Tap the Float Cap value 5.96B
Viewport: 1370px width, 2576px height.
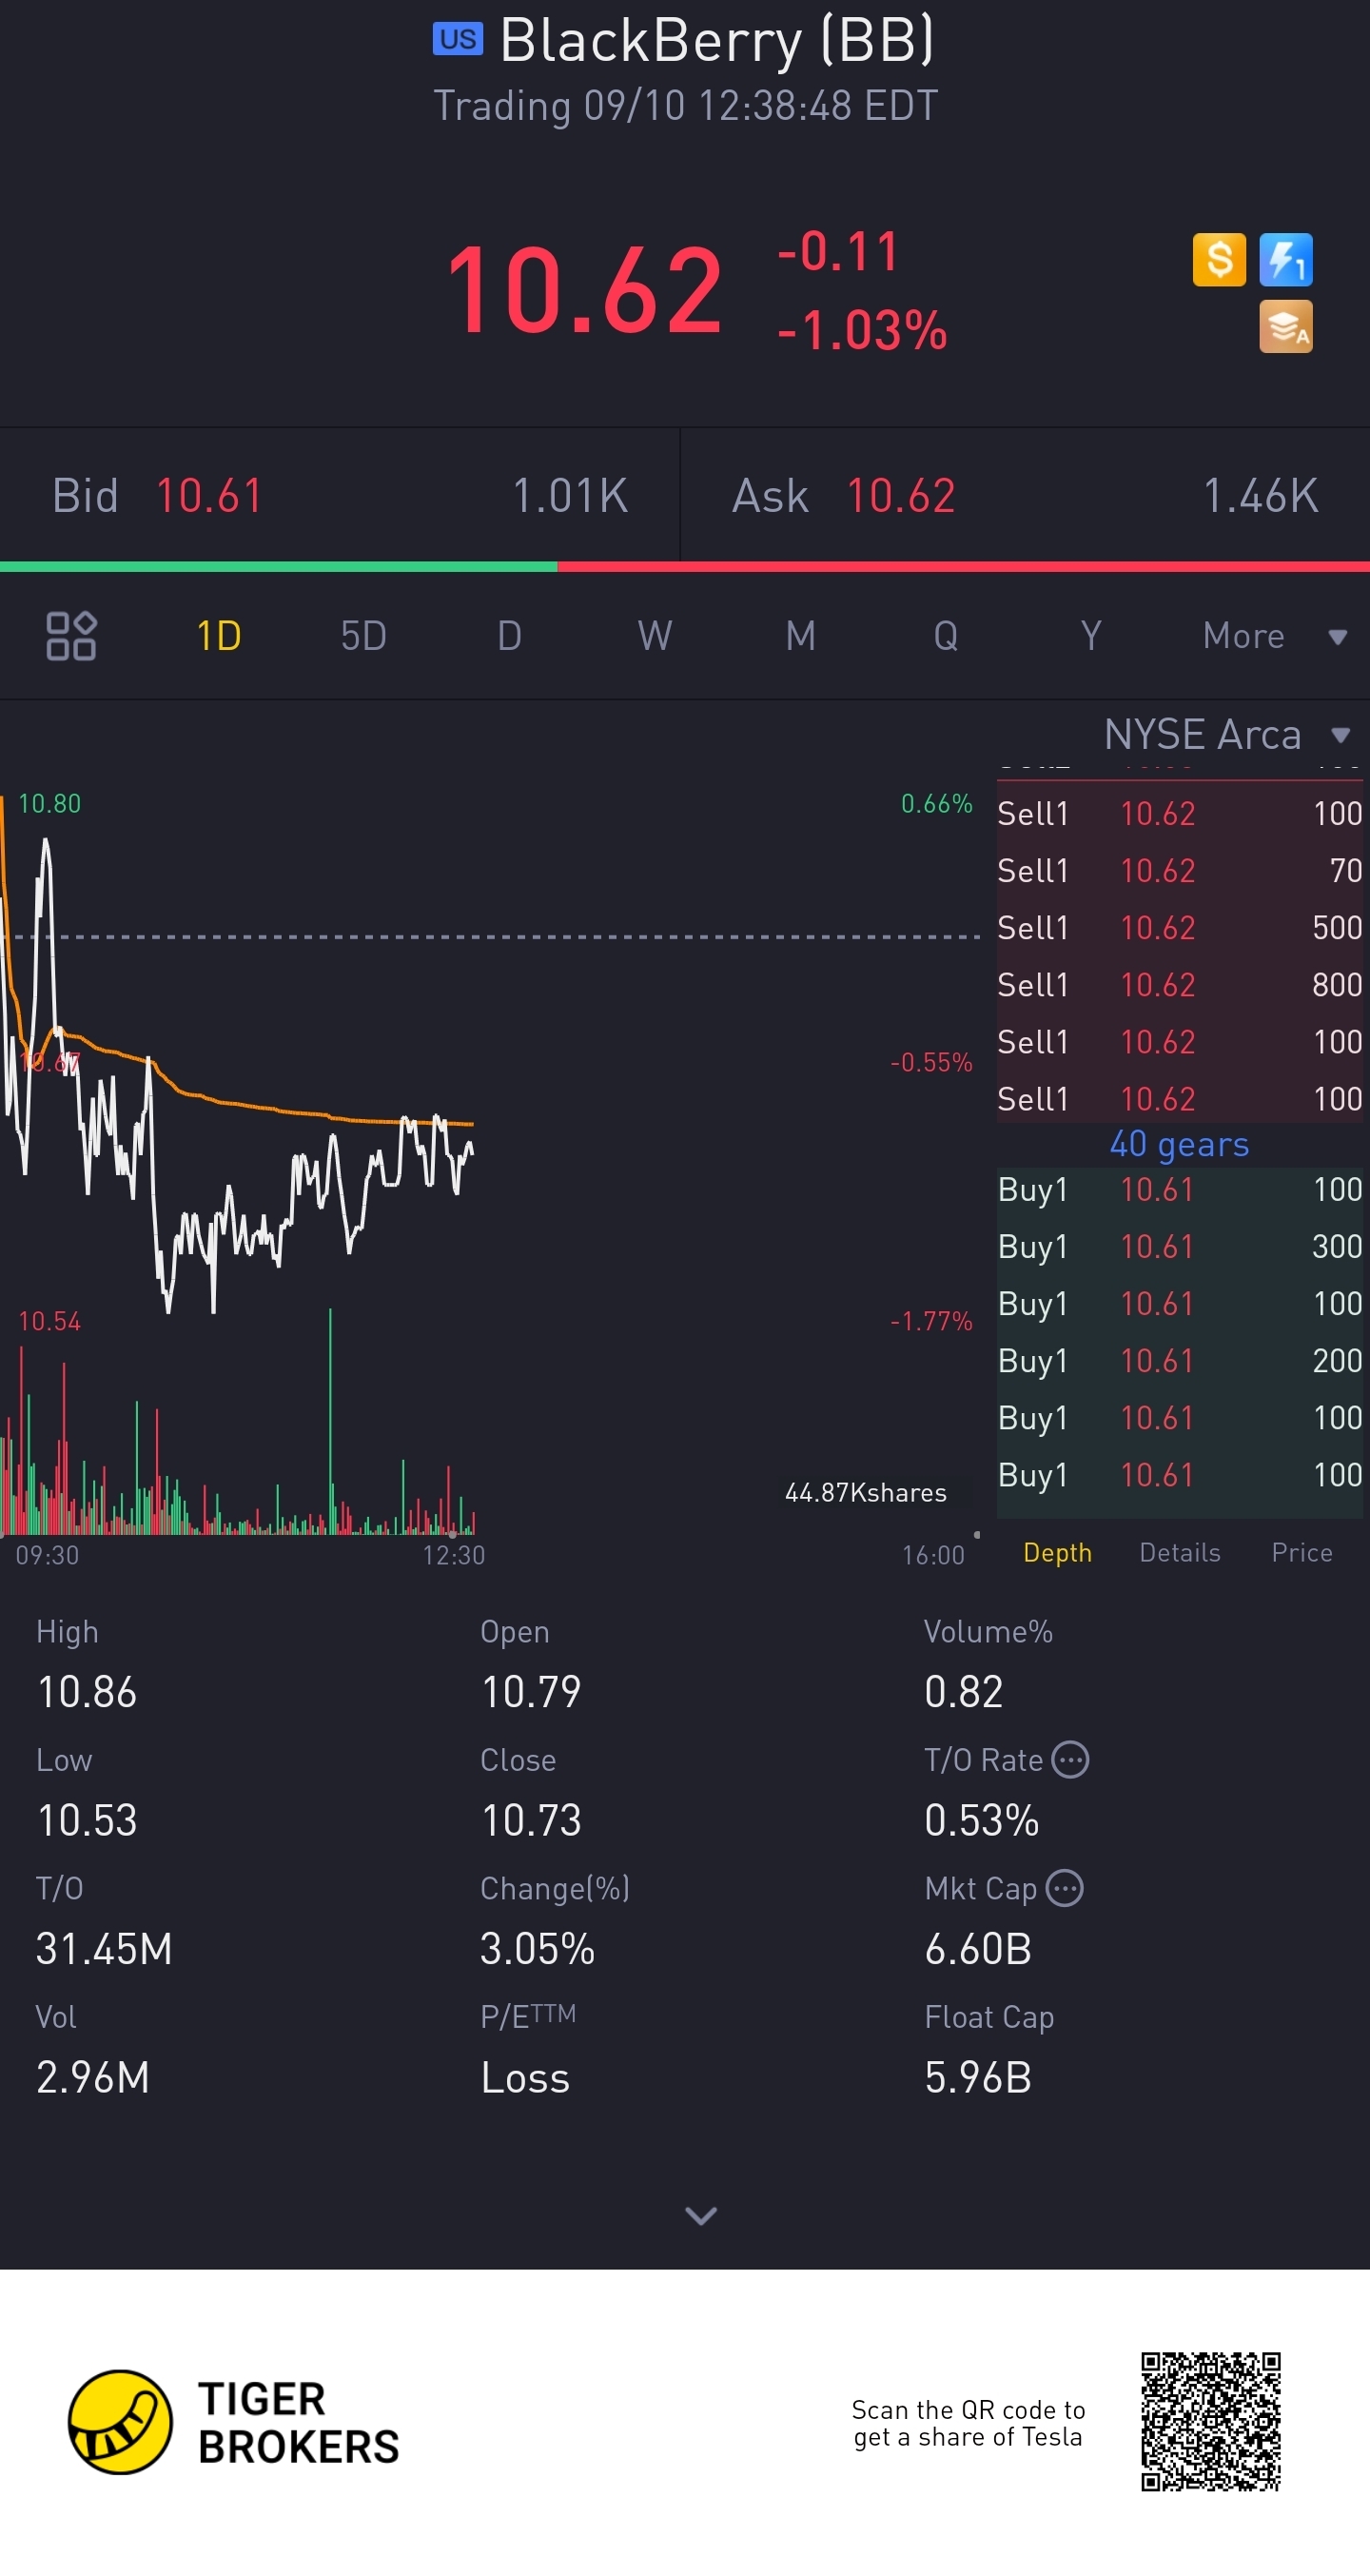[x=978, y=2077]
